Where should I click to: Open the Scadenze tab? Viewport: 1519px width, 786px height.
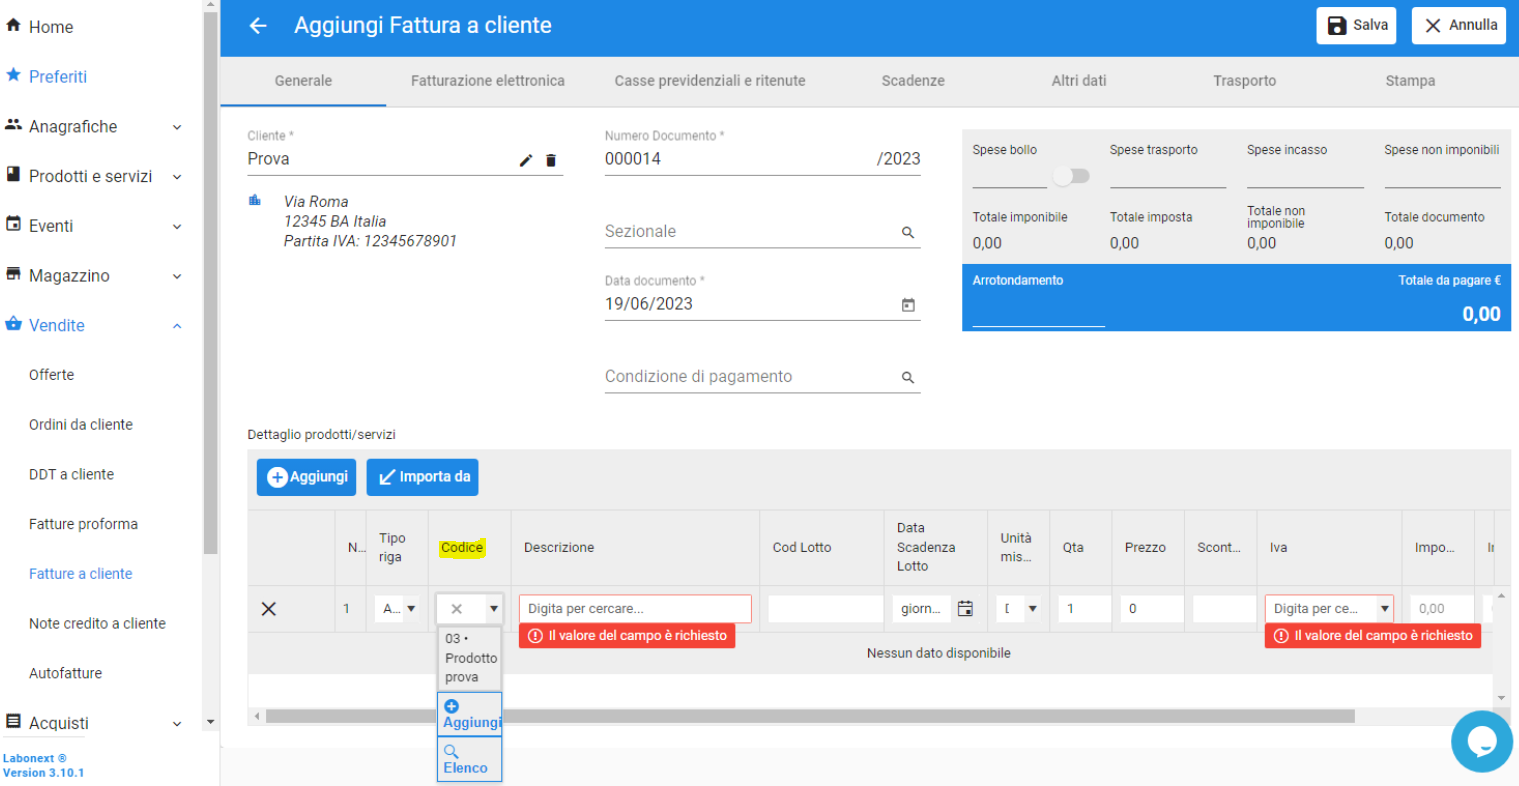tap(912, 81)
